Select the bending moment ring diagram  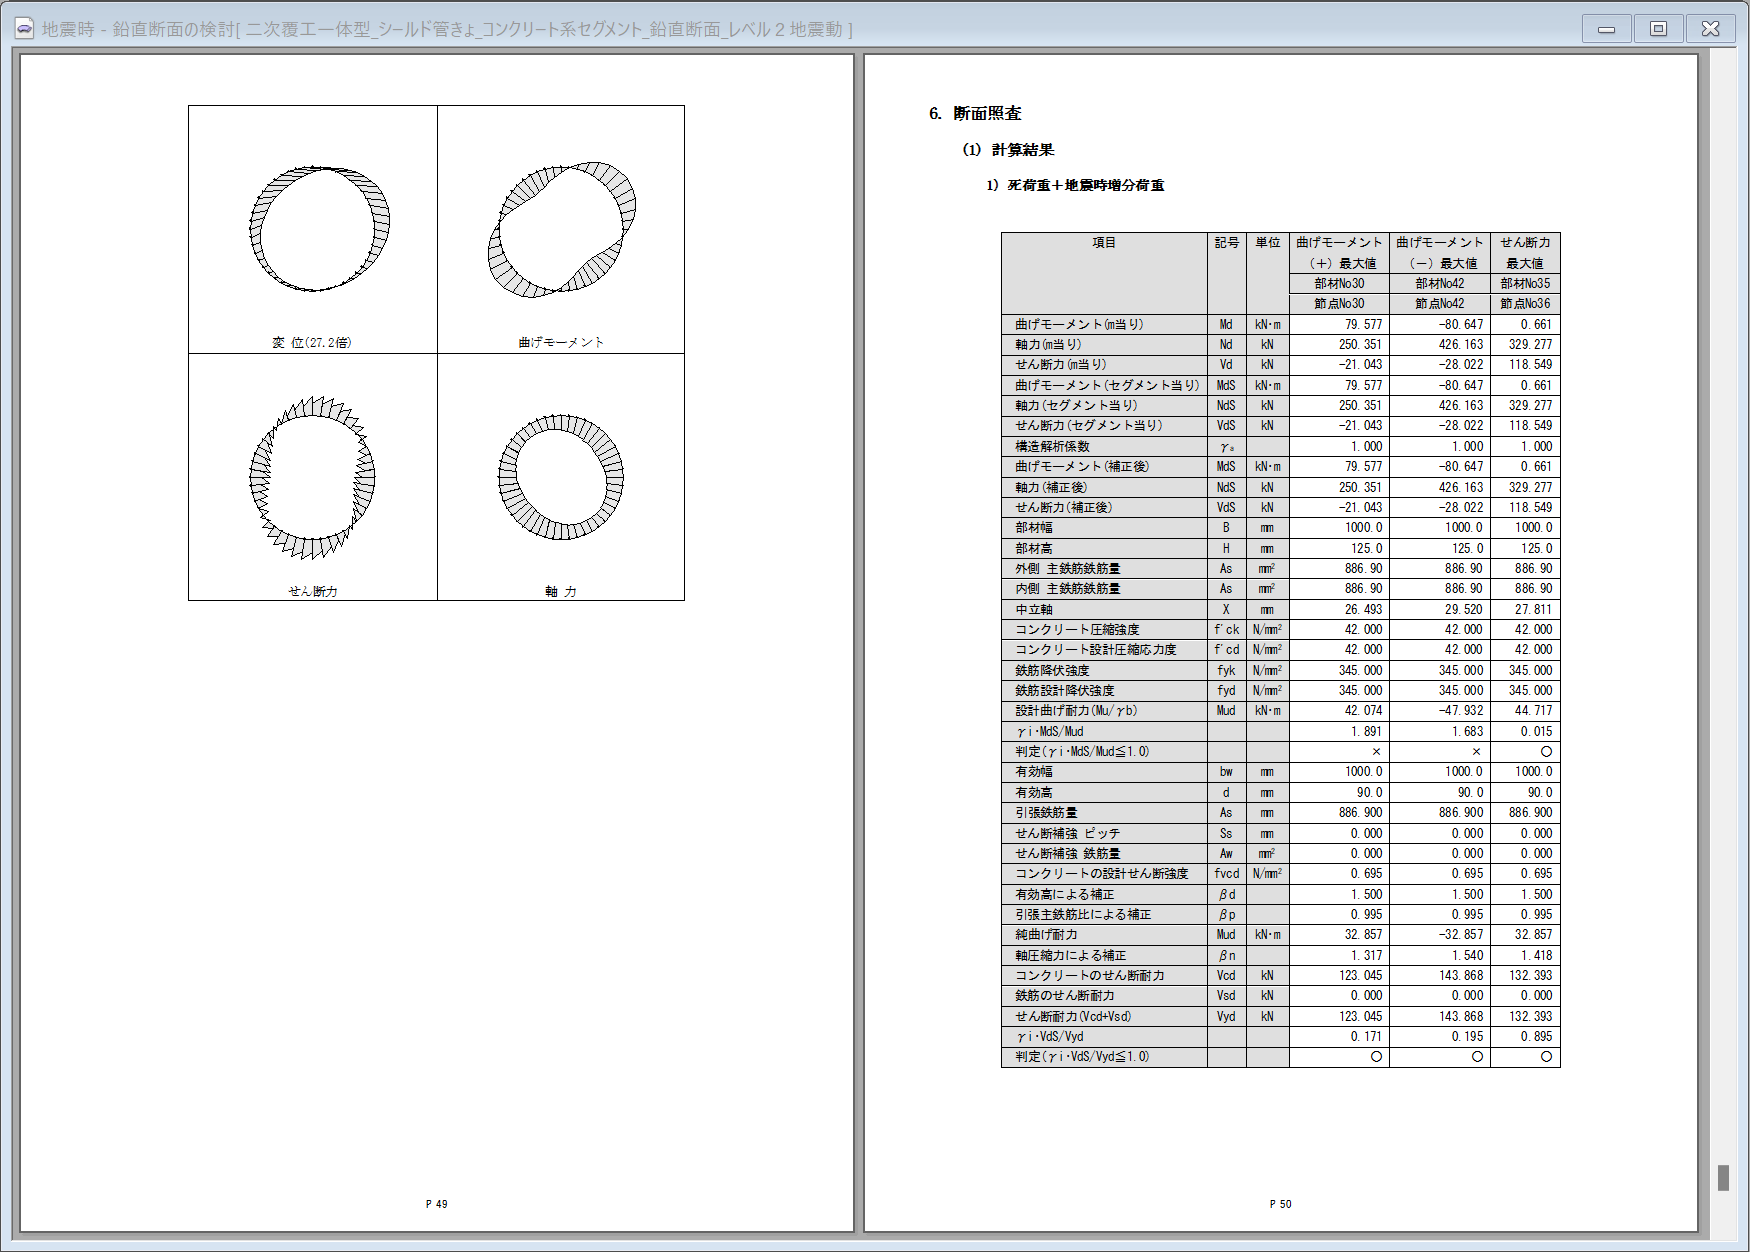coord(561,229)
